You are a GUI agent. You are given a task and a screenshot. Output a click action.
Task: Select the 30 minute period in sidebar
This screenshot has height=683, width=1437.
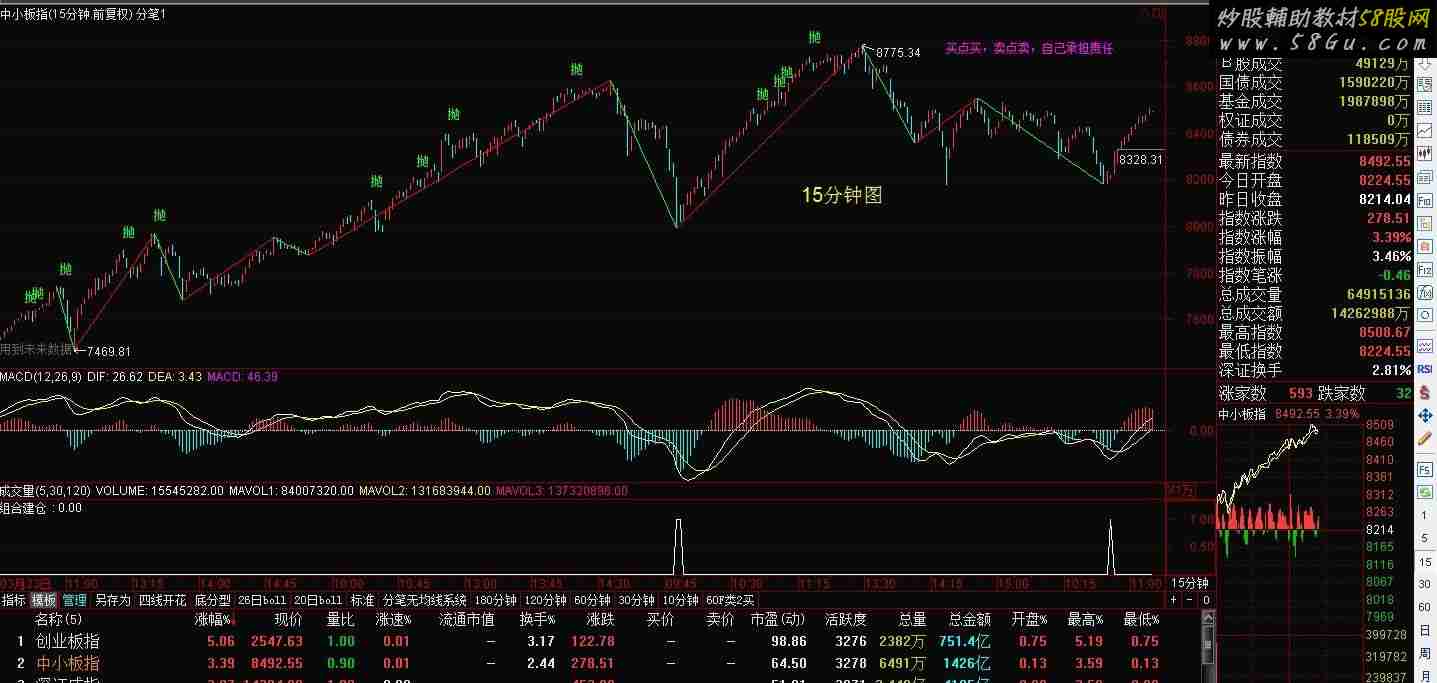coord(1425,585)
